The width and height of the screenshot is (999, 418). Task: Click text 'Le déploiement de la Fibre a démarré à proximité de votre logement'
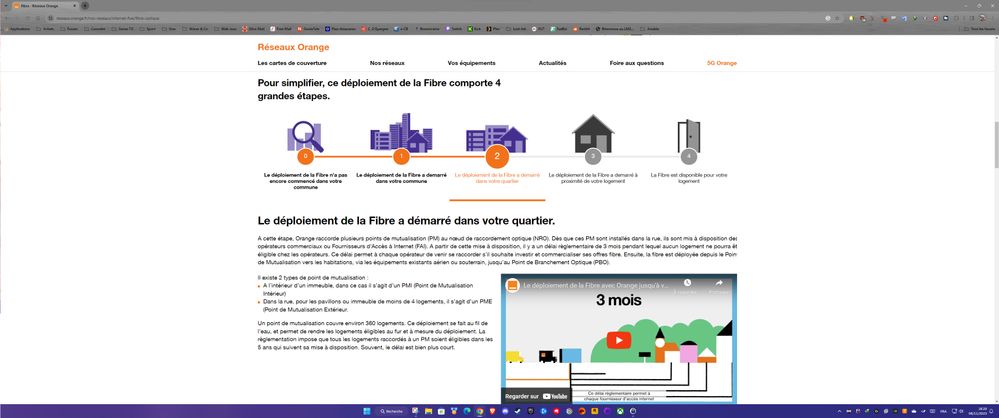click(593, 178)
